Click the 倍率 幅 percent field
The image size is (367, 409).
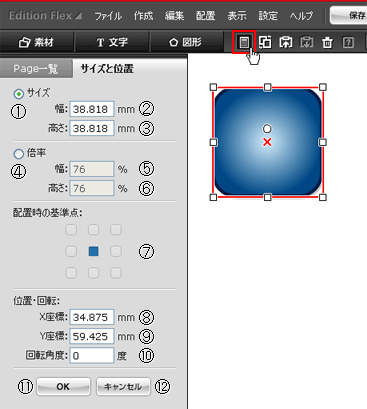tap(92, 169)
